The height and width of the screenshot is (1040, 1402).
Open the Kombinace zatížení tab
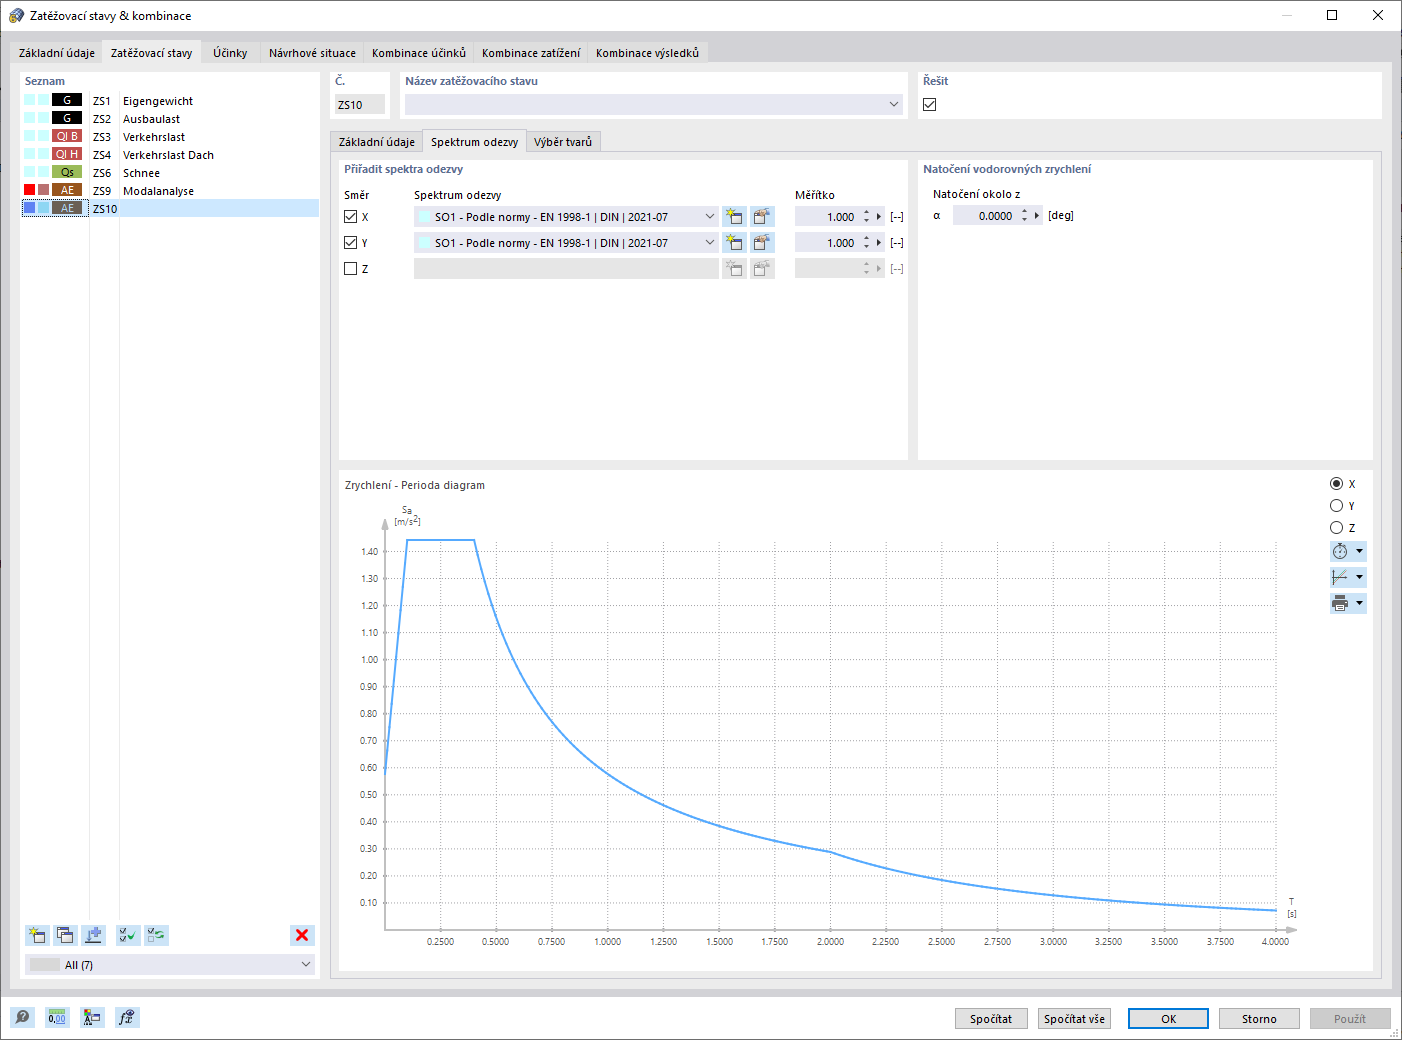(531, 53)
